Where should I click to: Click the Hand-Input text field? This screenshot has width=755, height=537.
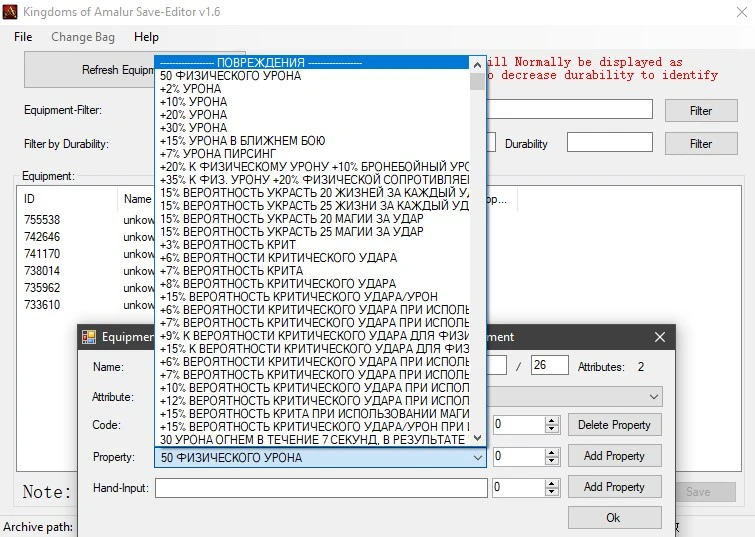(321, 488)
